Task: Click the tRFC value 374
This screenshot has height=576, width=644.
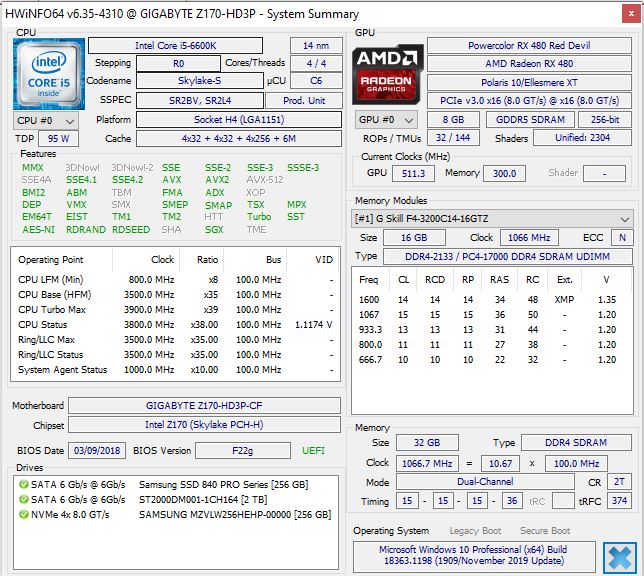Action: (619, 500)
